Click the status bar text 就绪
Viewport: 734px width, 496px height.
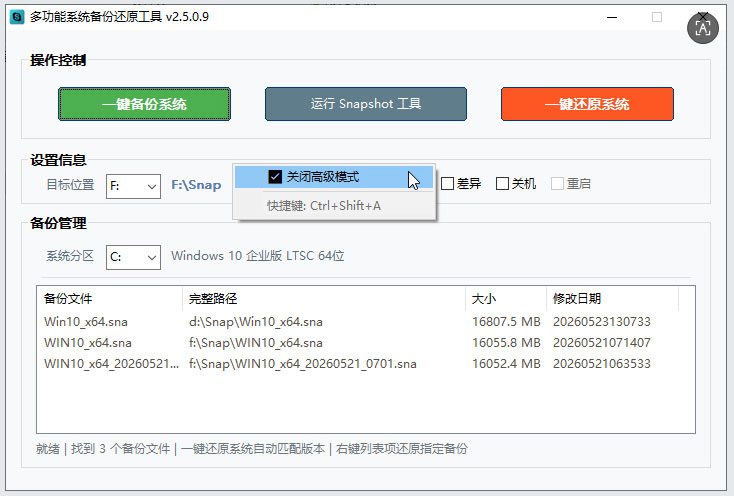(48, 449)
